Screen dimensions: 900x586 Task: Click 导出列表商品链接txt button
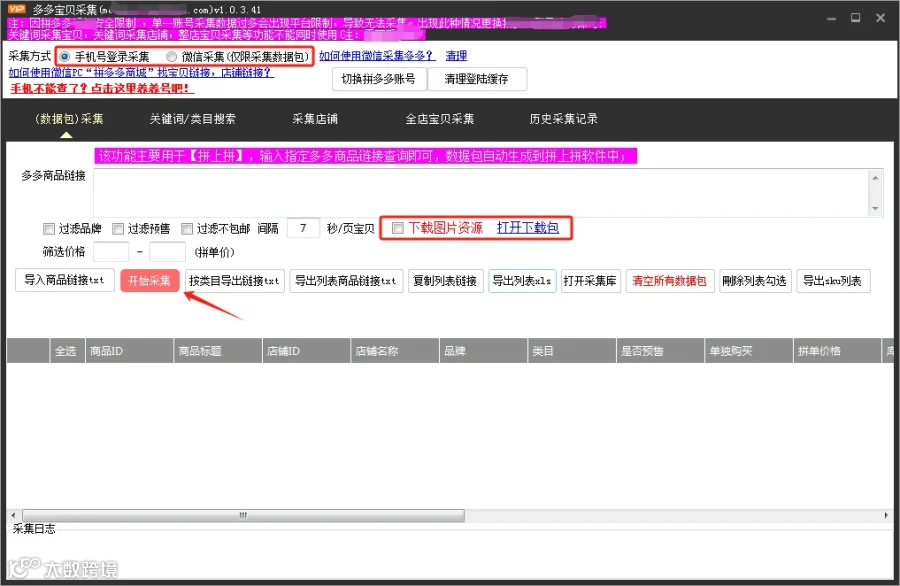point(346,281)
